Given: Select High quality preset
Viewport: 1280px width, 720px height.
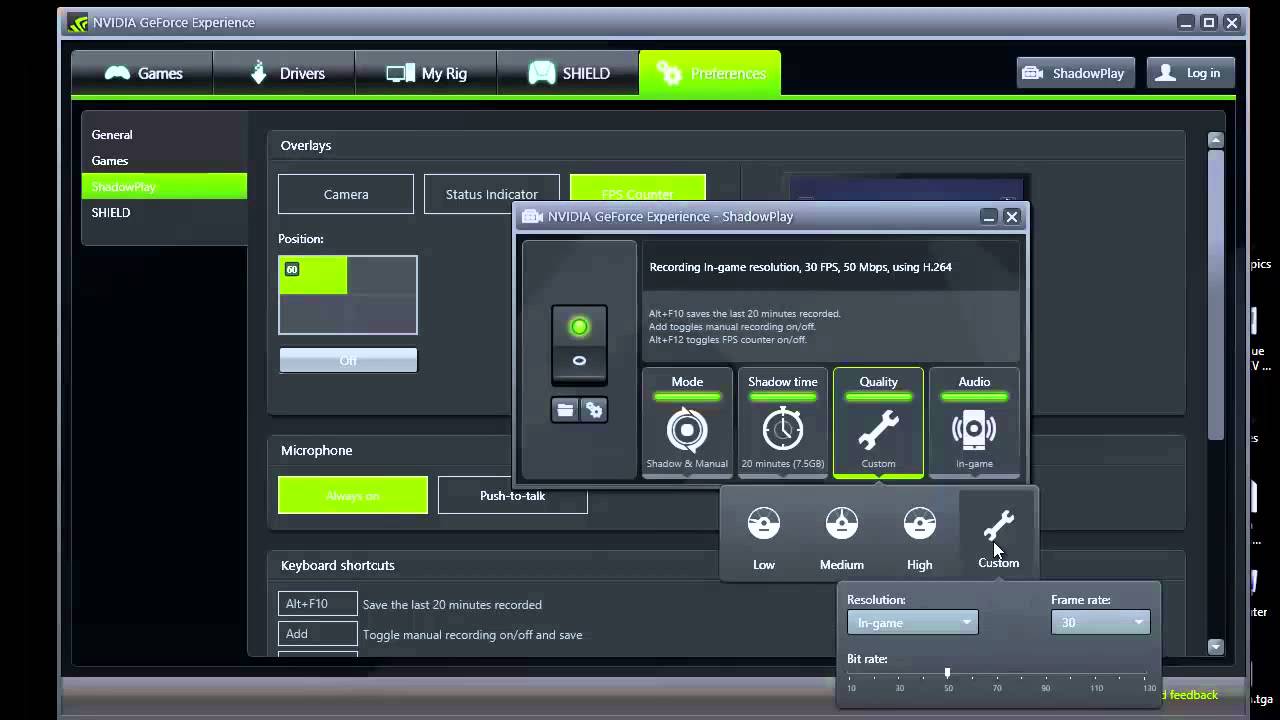Looking at the screenshot, I should coord(919,537).
